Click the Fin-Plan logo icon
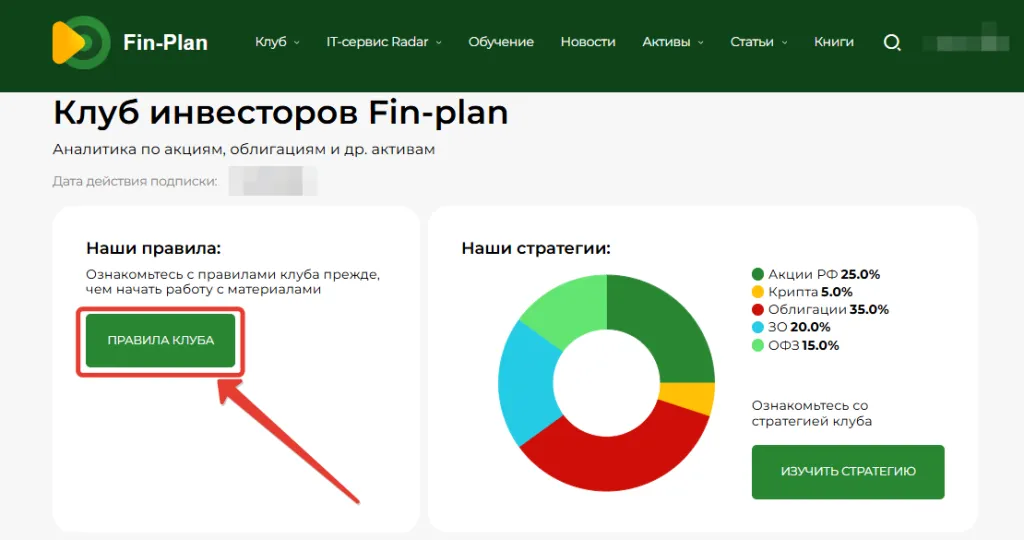Viewport: 1024px width, 540px height. pos(81,42)
